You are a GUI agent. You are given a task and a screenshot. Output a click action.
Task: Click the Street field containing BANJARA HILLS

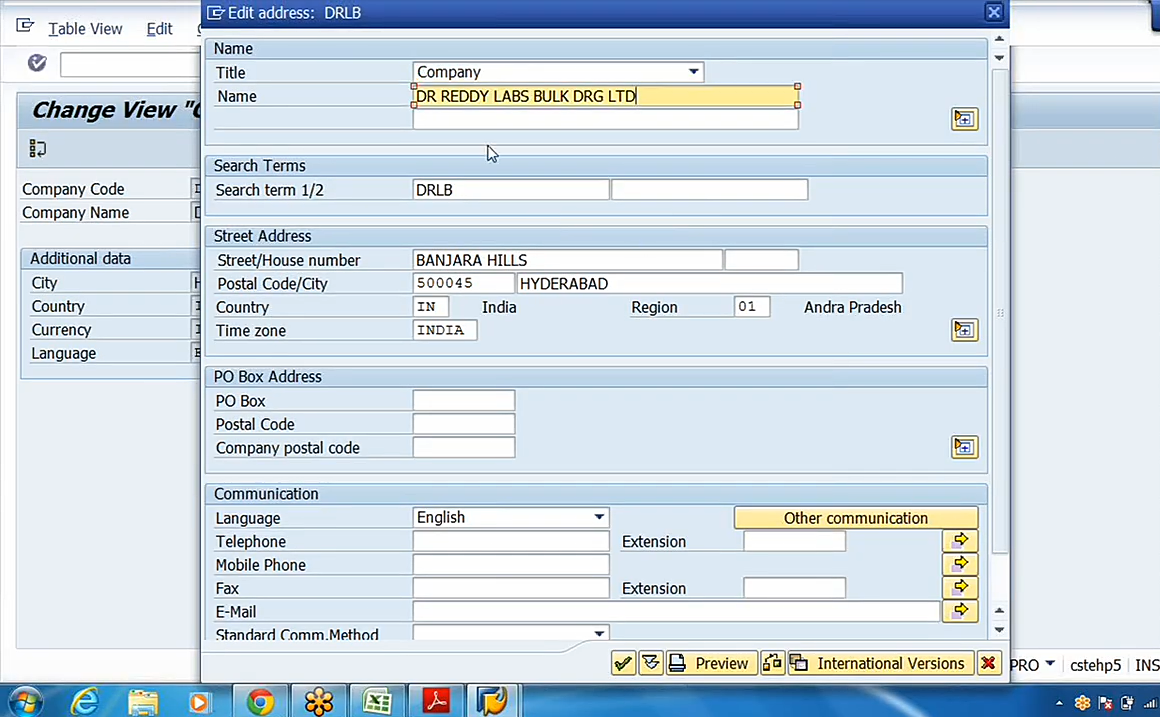coord(567,260)
